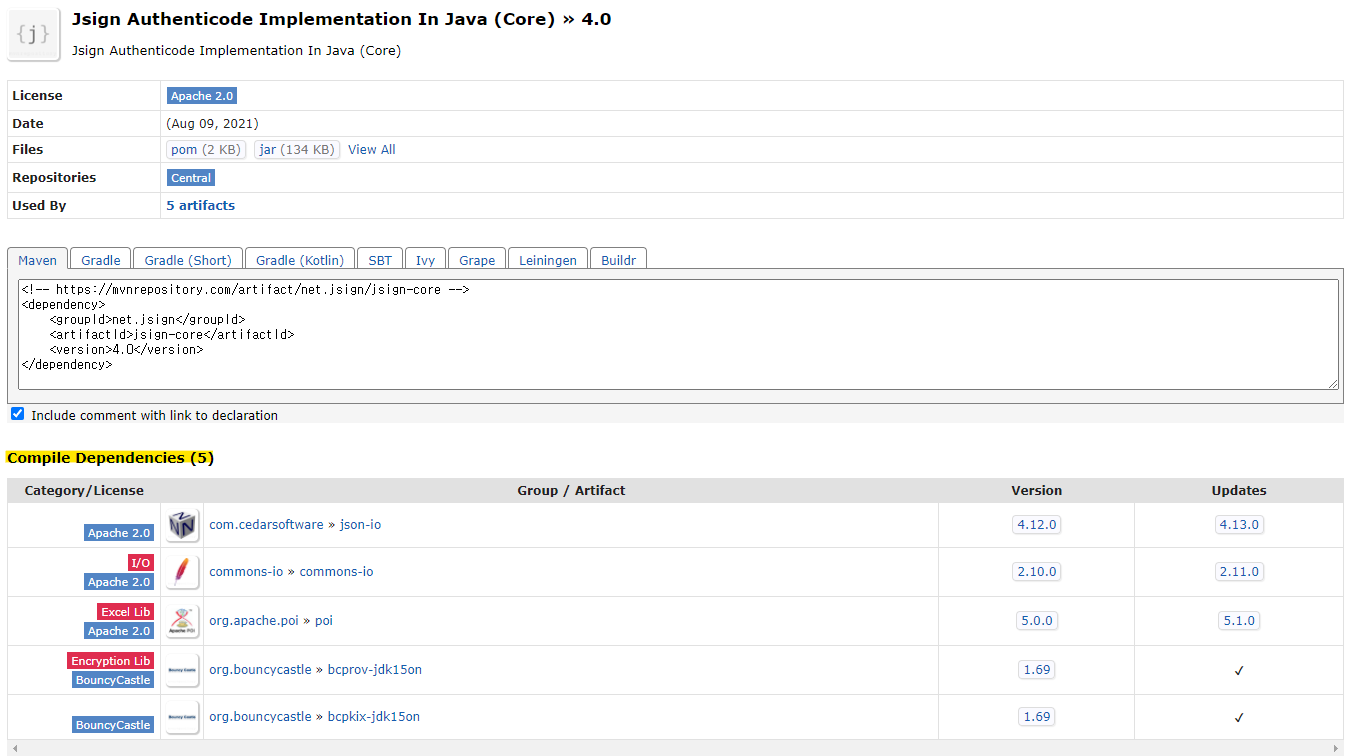Open the commons-io group link
1346x756 pixels.
coord(246,572)
